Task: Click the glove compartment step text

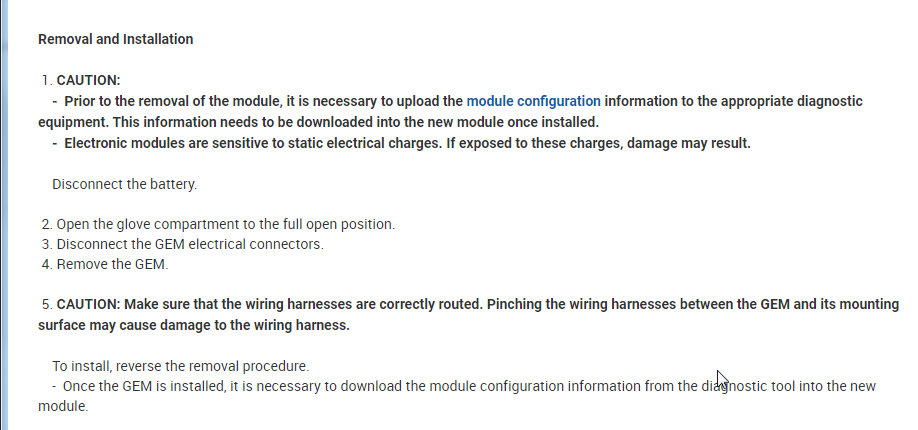Action: tap(225, 224)
